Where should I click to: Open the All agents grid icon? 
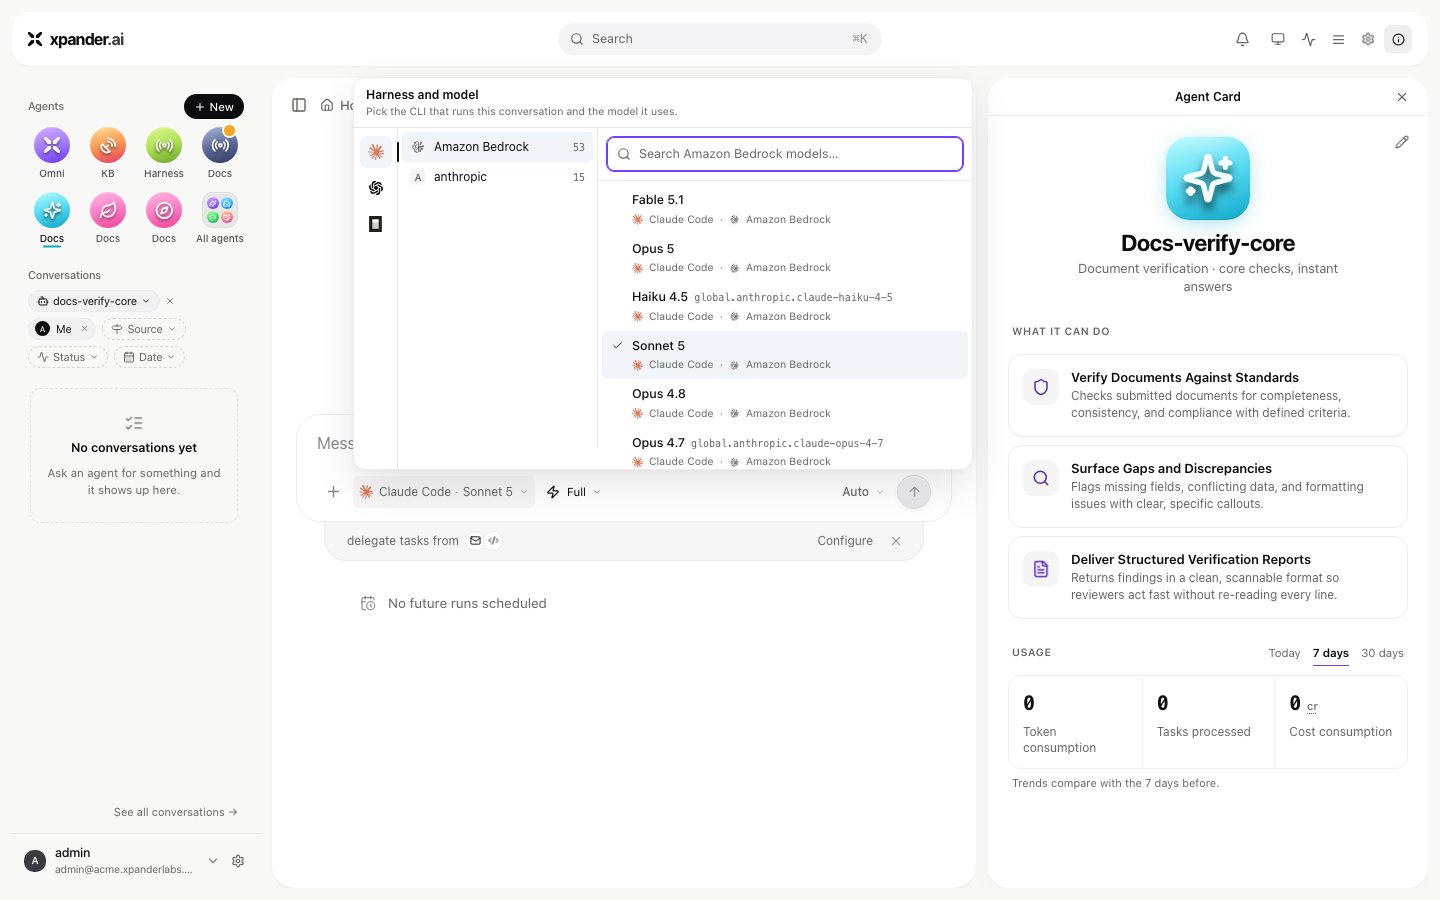220,210
